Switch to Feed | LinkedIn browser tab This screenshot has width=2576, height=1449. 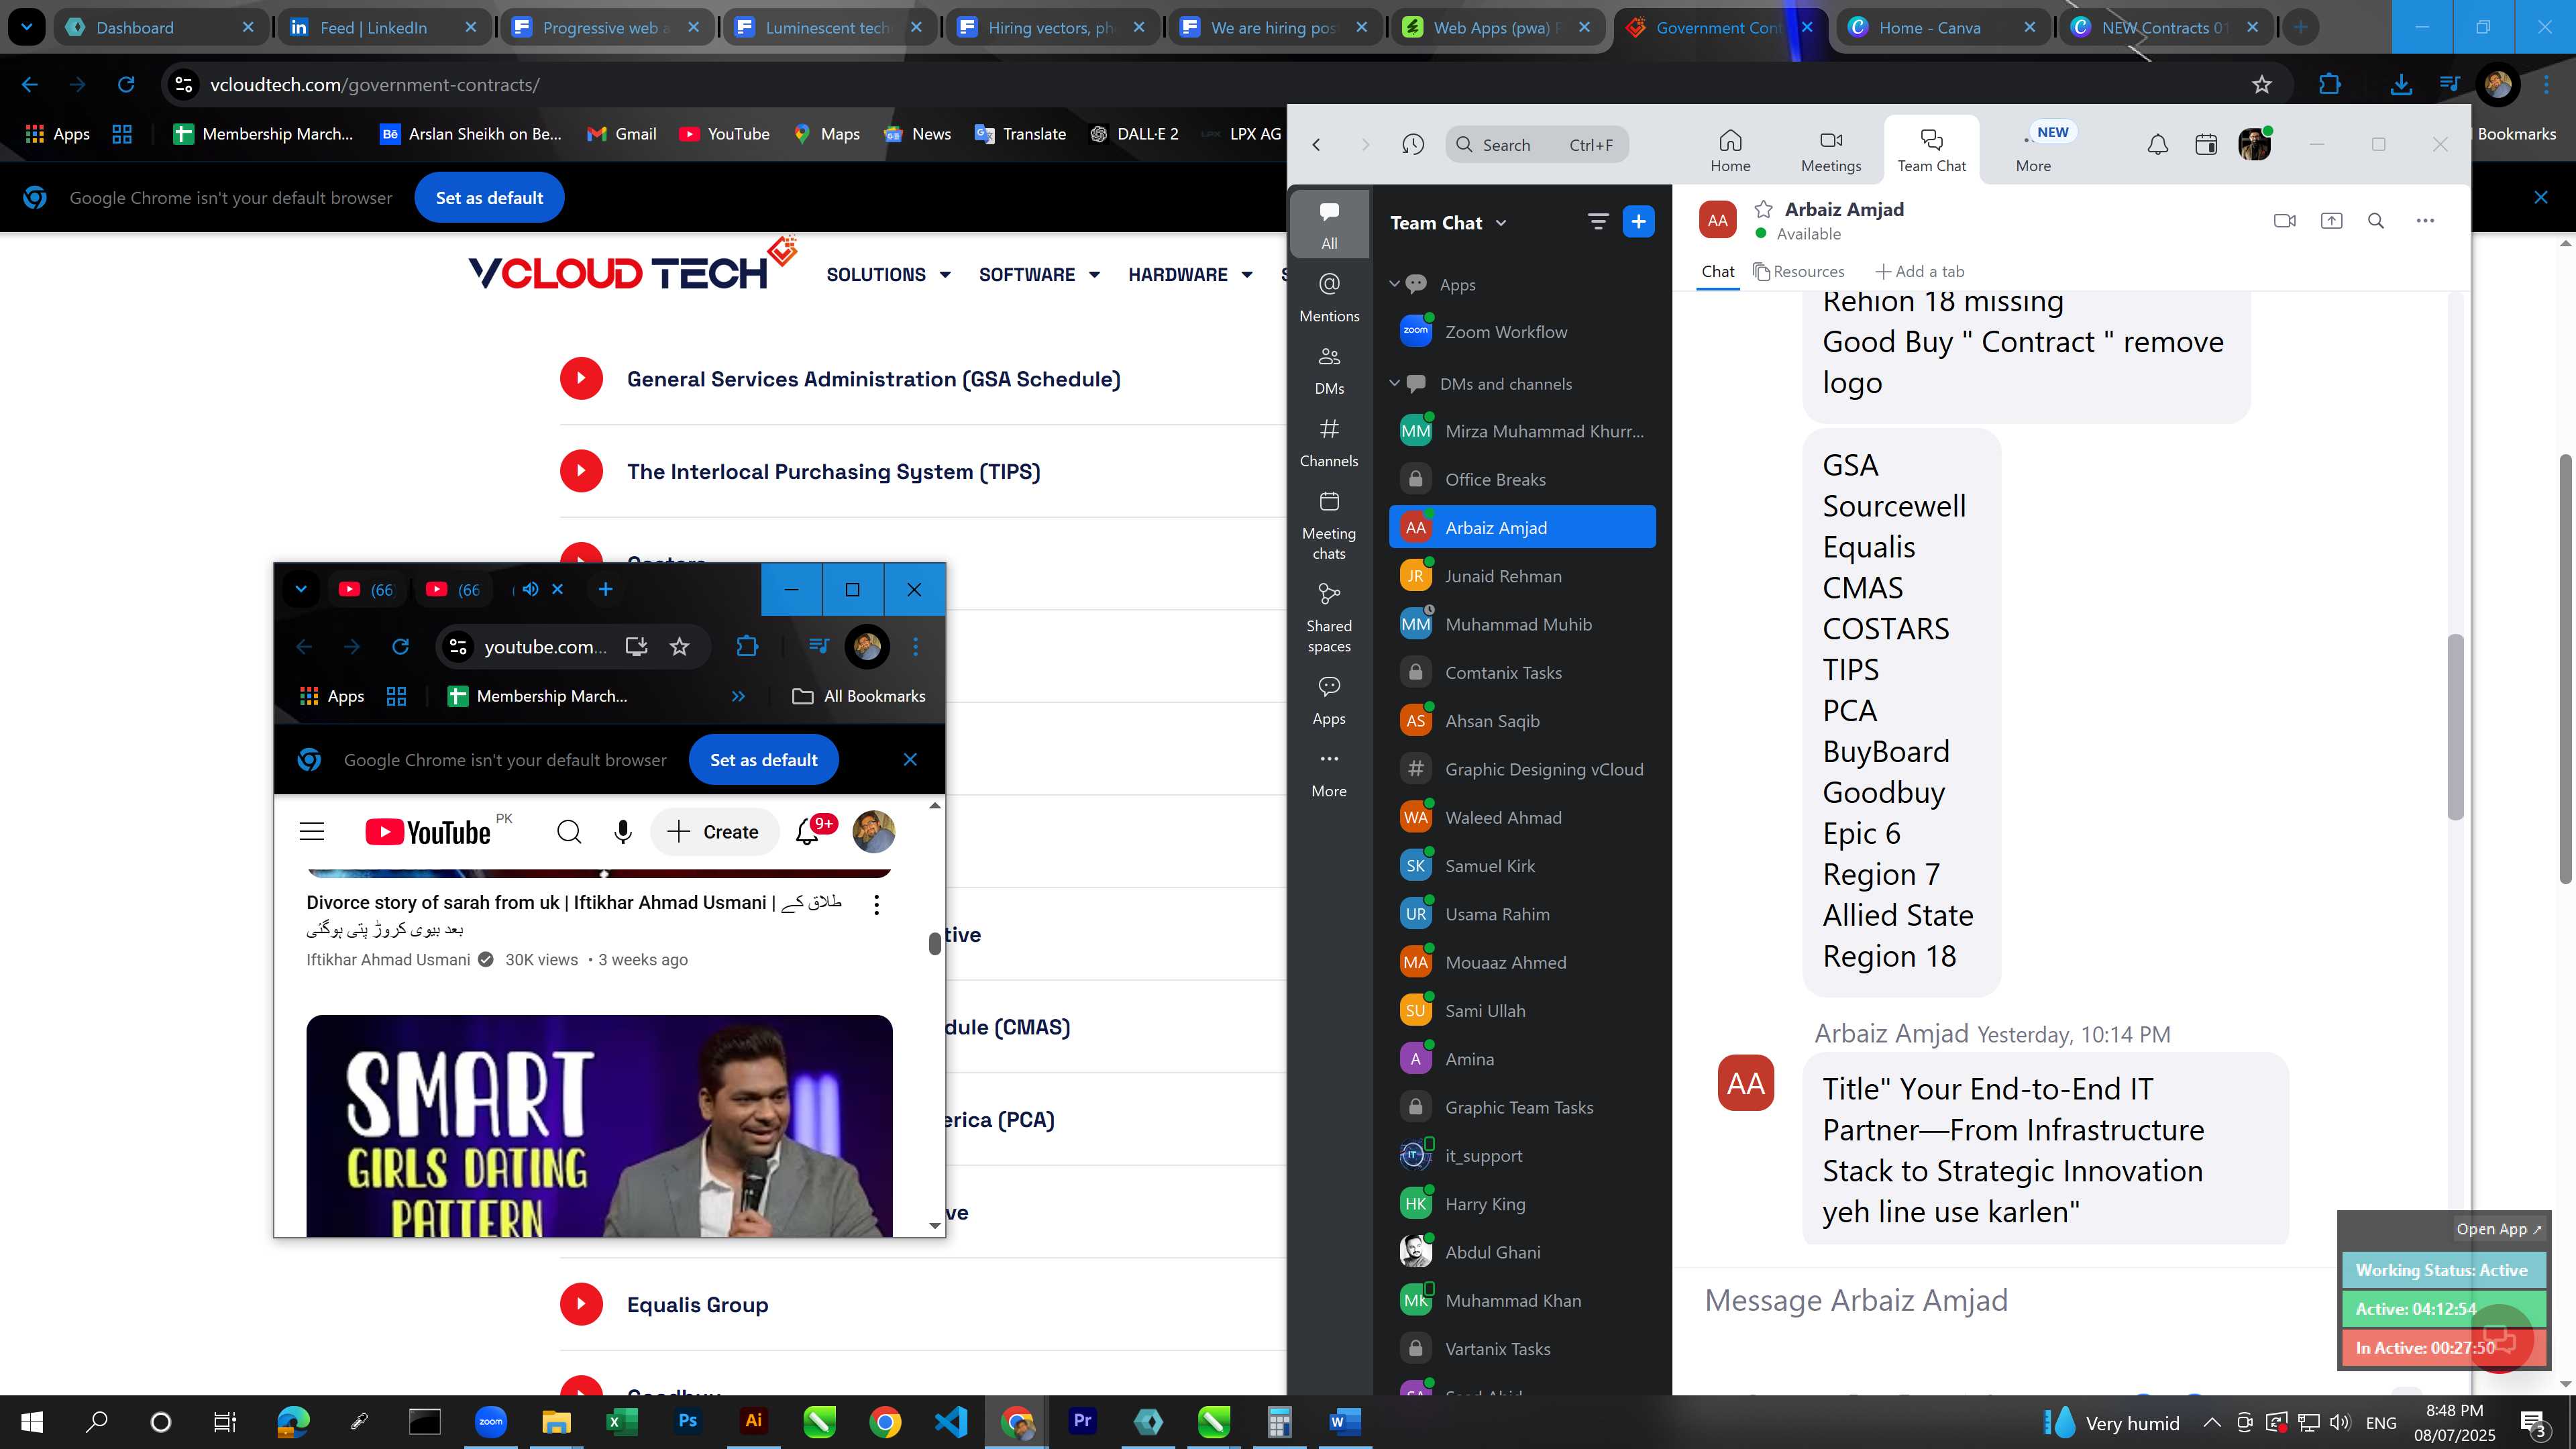(x=384, y=28)
